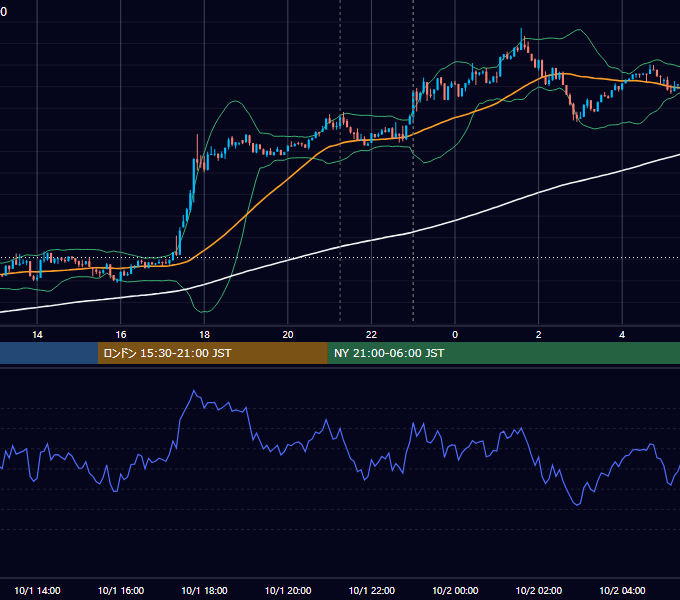680x600 pixels.
Task: Click the vertical dotted marker line after 21:00
Action: 340,161
